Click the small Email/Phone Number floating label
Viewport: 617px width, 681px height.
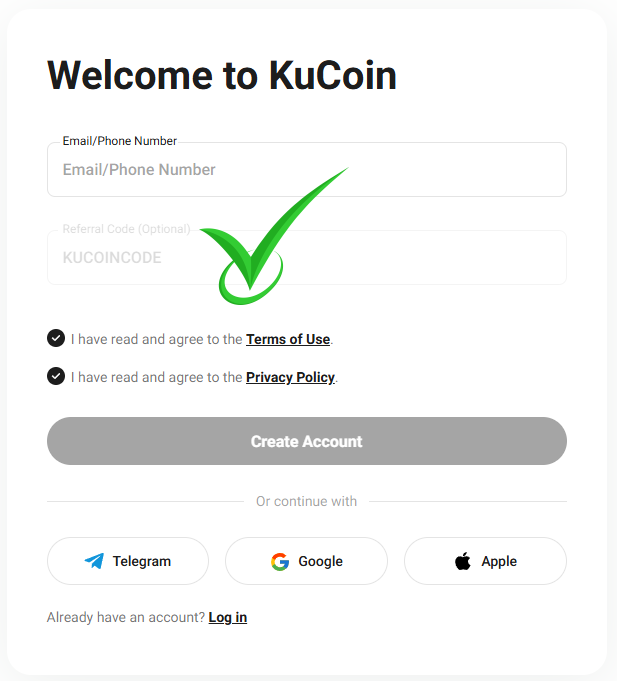point(119,141)
